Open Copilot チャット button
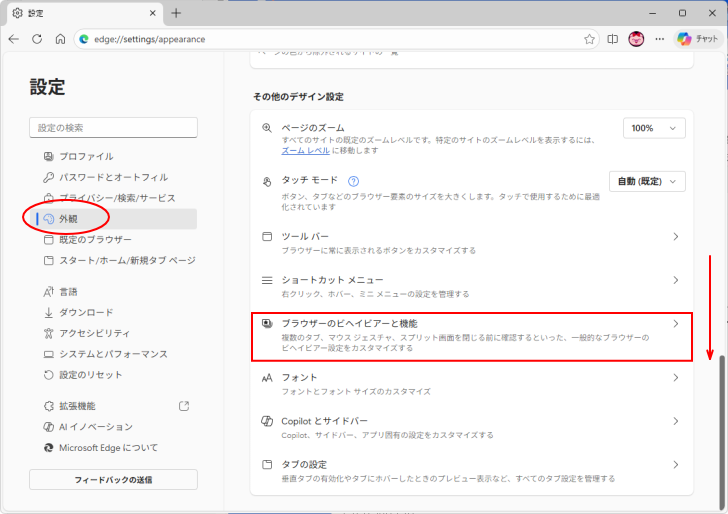The image size is (728, 514). click(698, 39)
